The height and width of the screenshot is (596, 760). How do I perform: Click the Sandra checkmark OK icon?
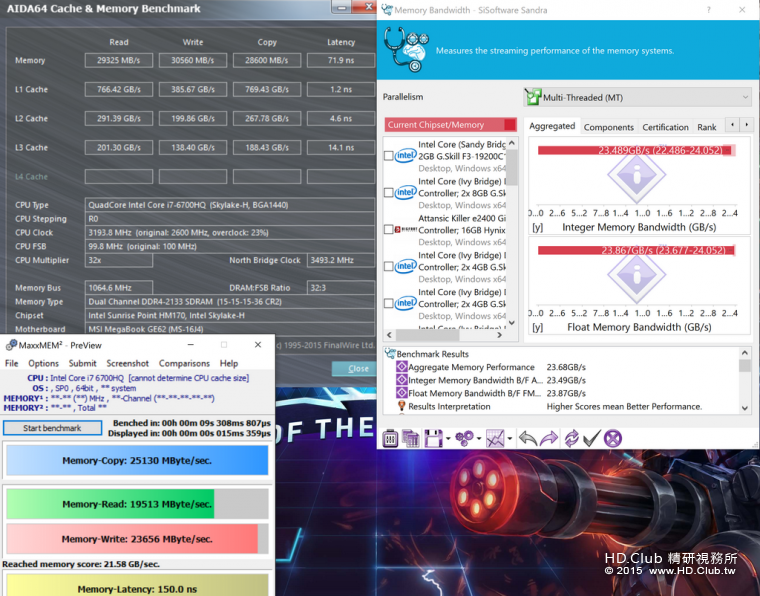point(592,439)
